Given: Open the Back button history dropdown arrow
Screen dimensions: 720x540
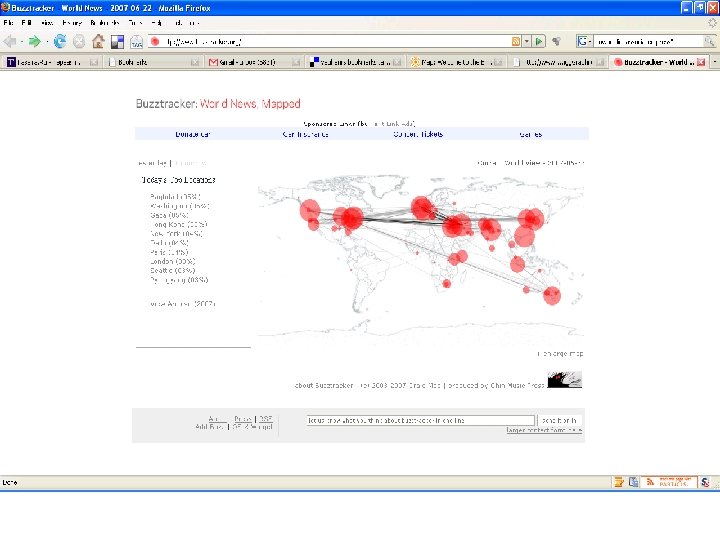Looking at the screenshot, I should tap(22, 42).
